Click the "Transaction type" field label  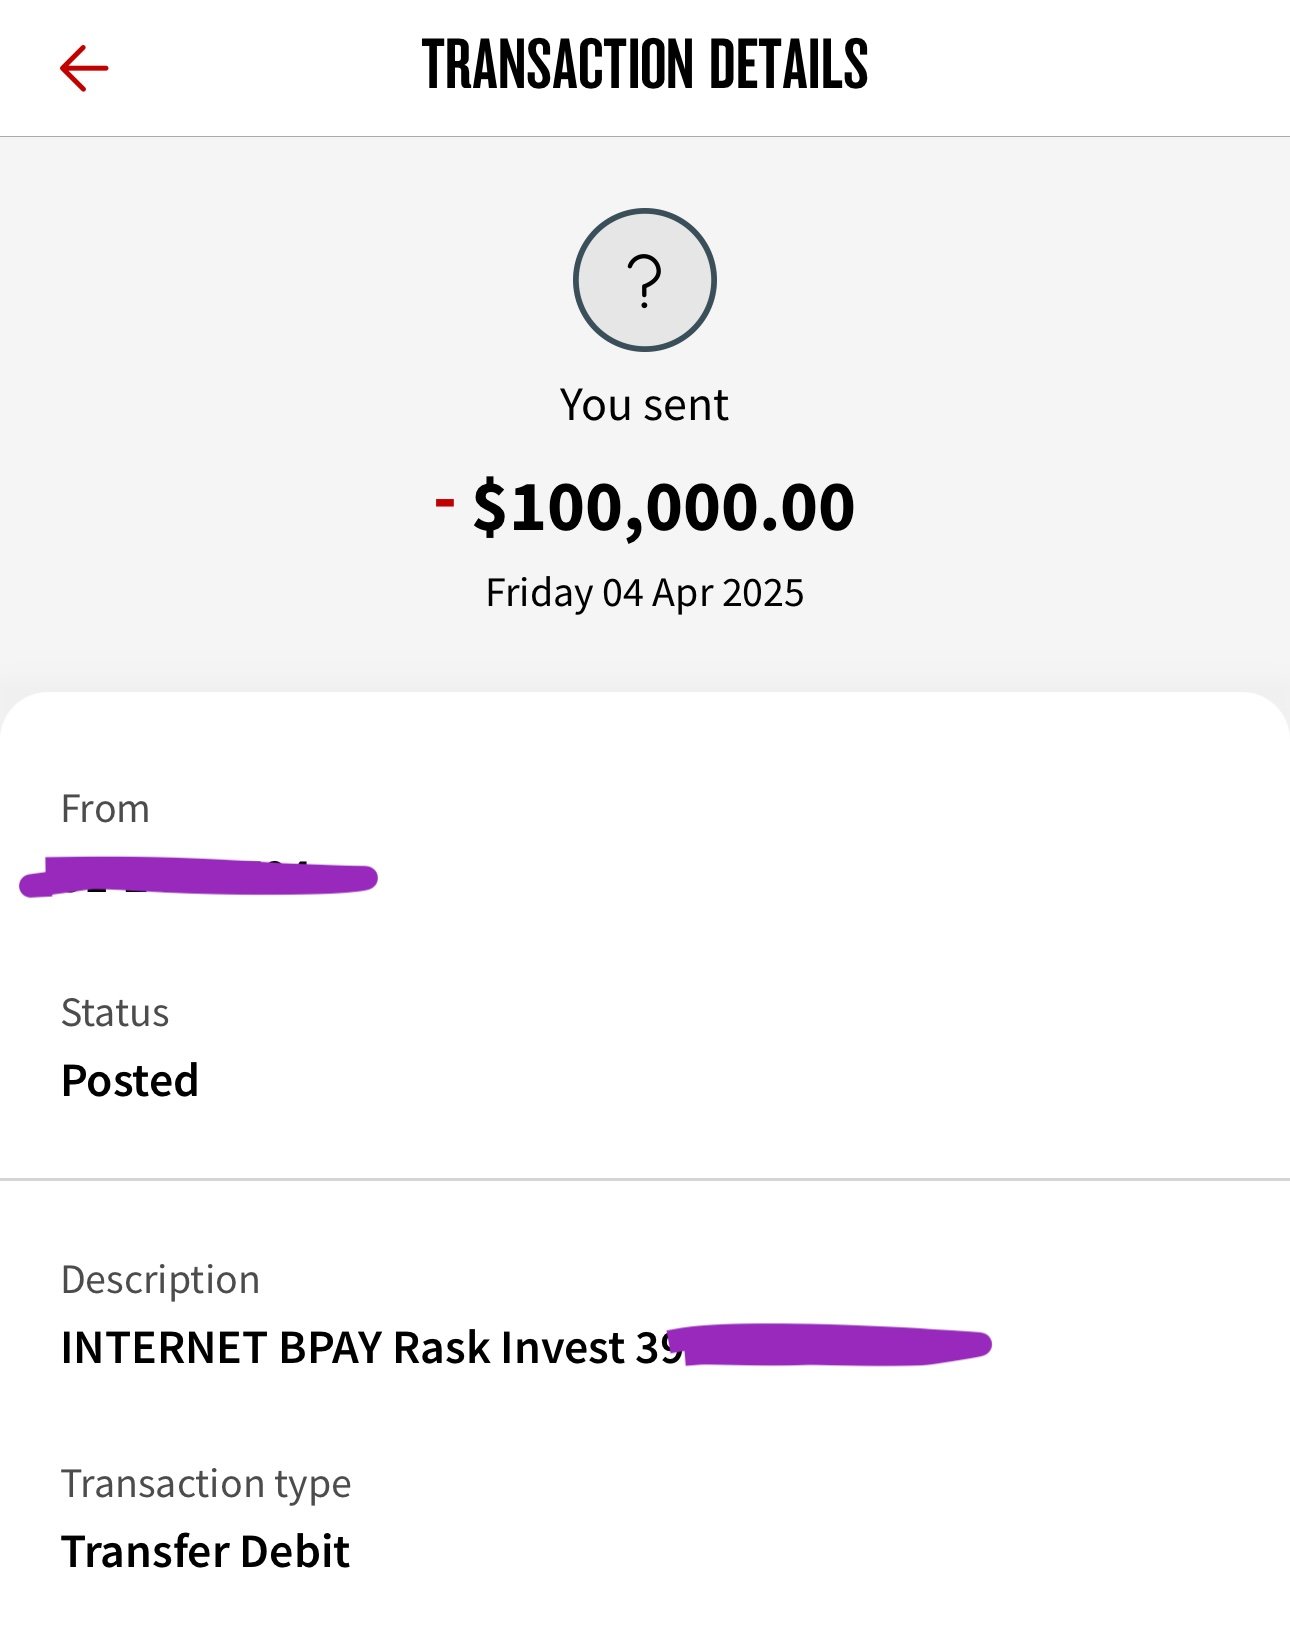206,1484
